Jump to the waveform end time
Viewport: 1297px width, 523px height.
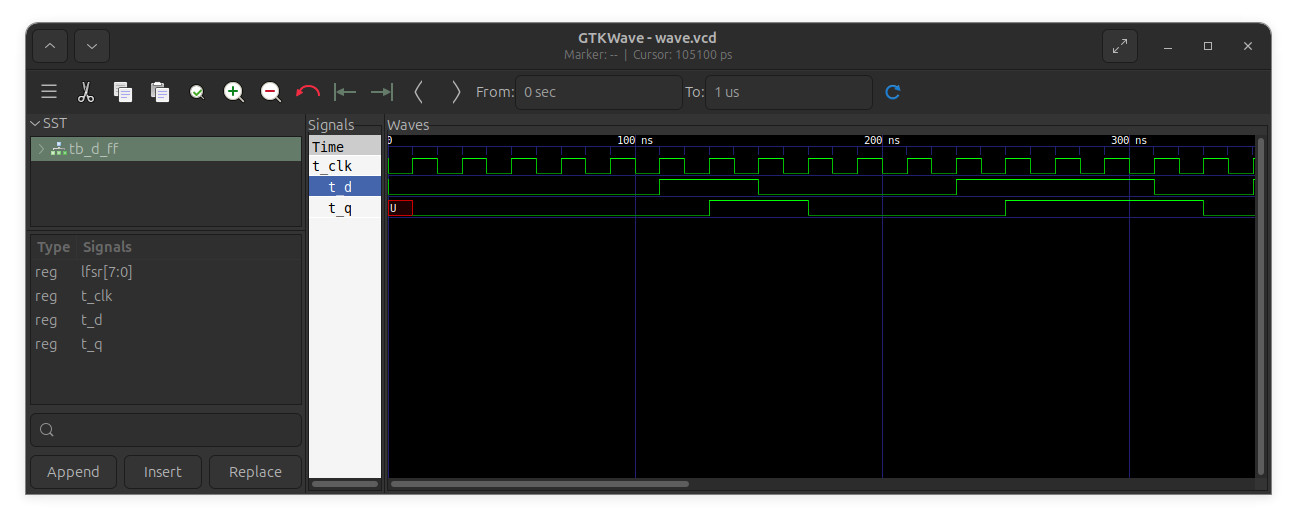pyautogui.click(x=382, y=92)
